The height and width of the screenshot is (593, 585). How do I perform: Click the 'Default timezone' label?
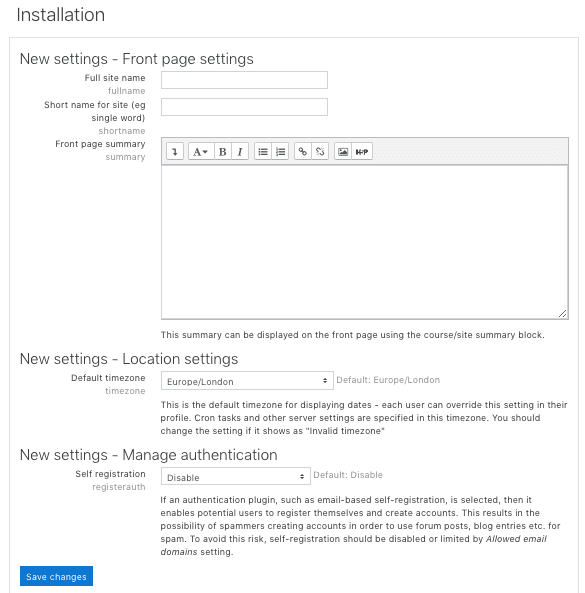(x=108, y=378)
